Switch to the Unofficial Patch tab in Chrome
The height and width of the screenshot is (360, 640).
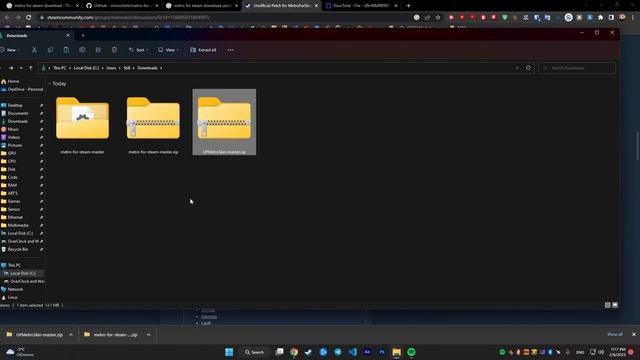click(x=282, y=6)
